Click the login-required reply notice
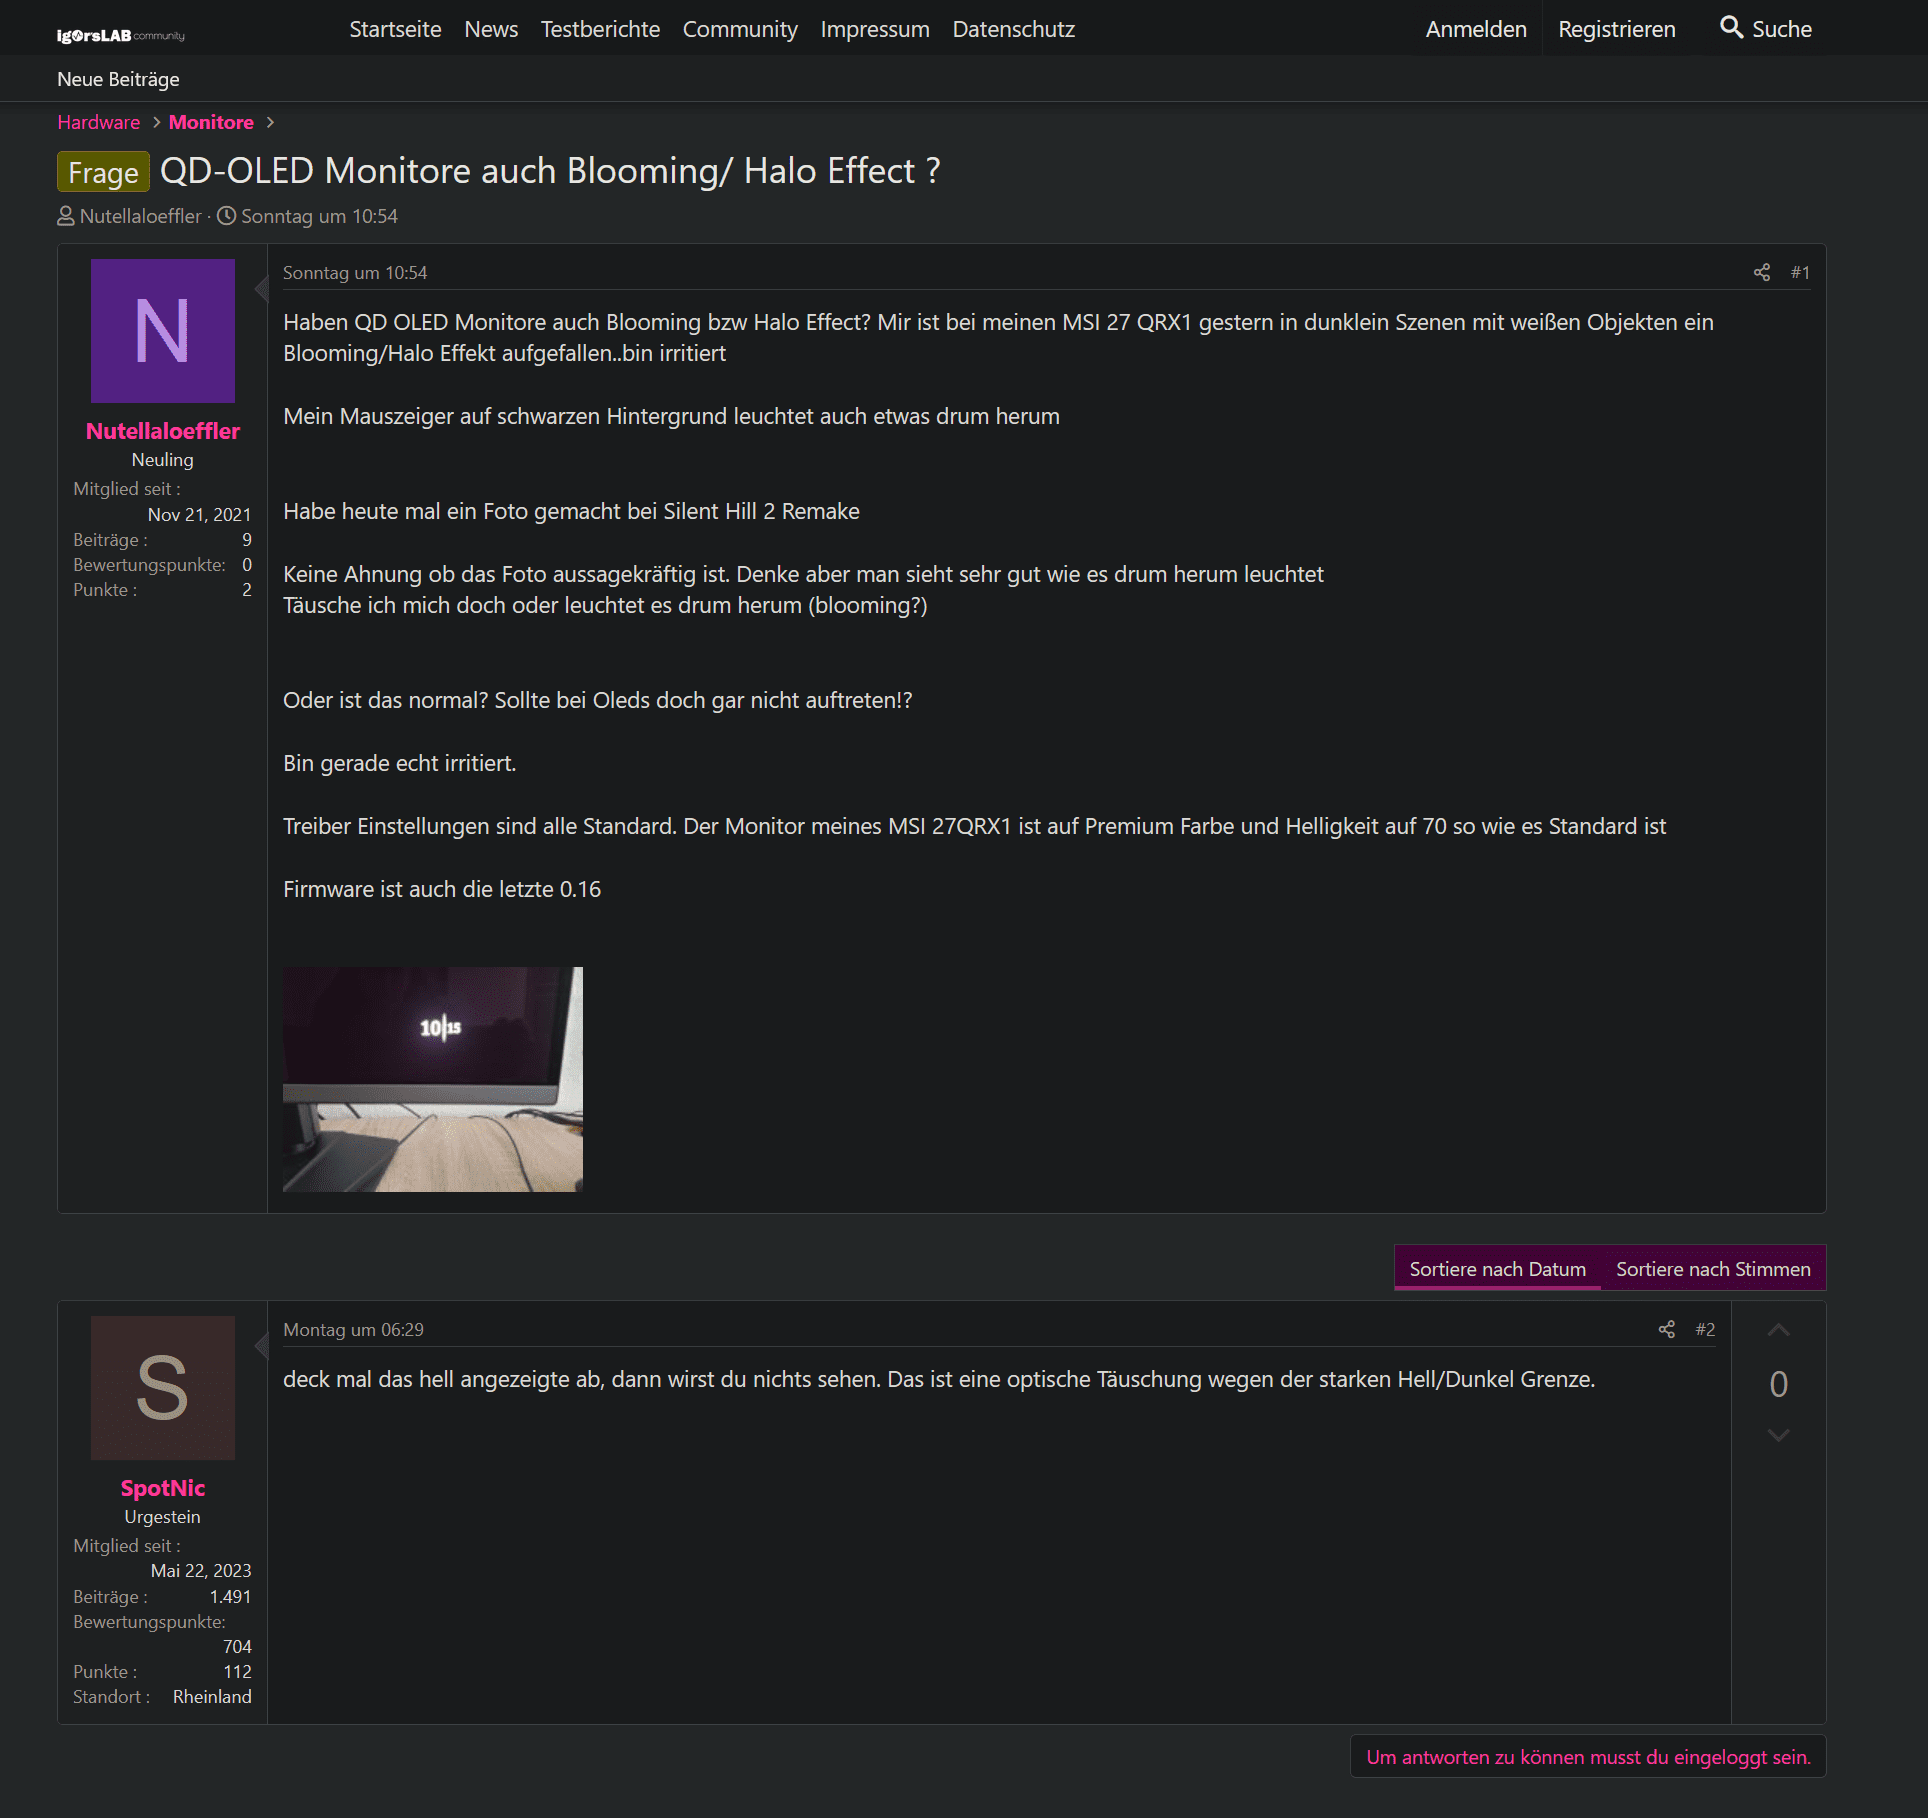 (x=1588, y=1756)
